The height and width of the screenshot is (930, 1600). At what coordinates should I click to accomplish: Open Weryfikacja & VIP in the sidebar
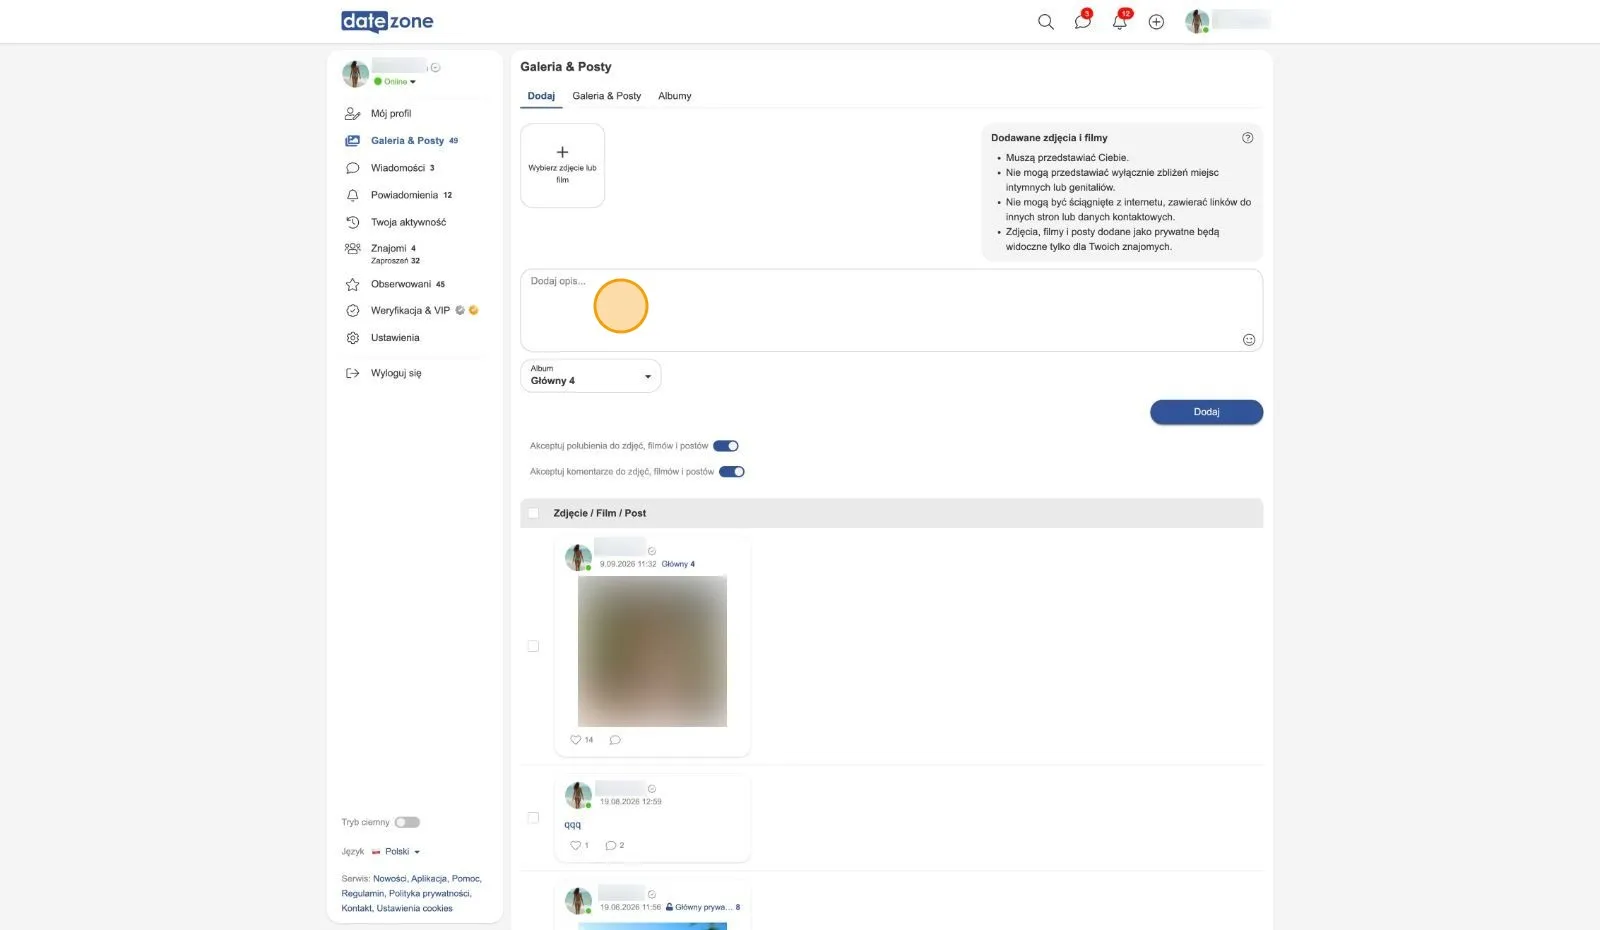coord(410,311)
